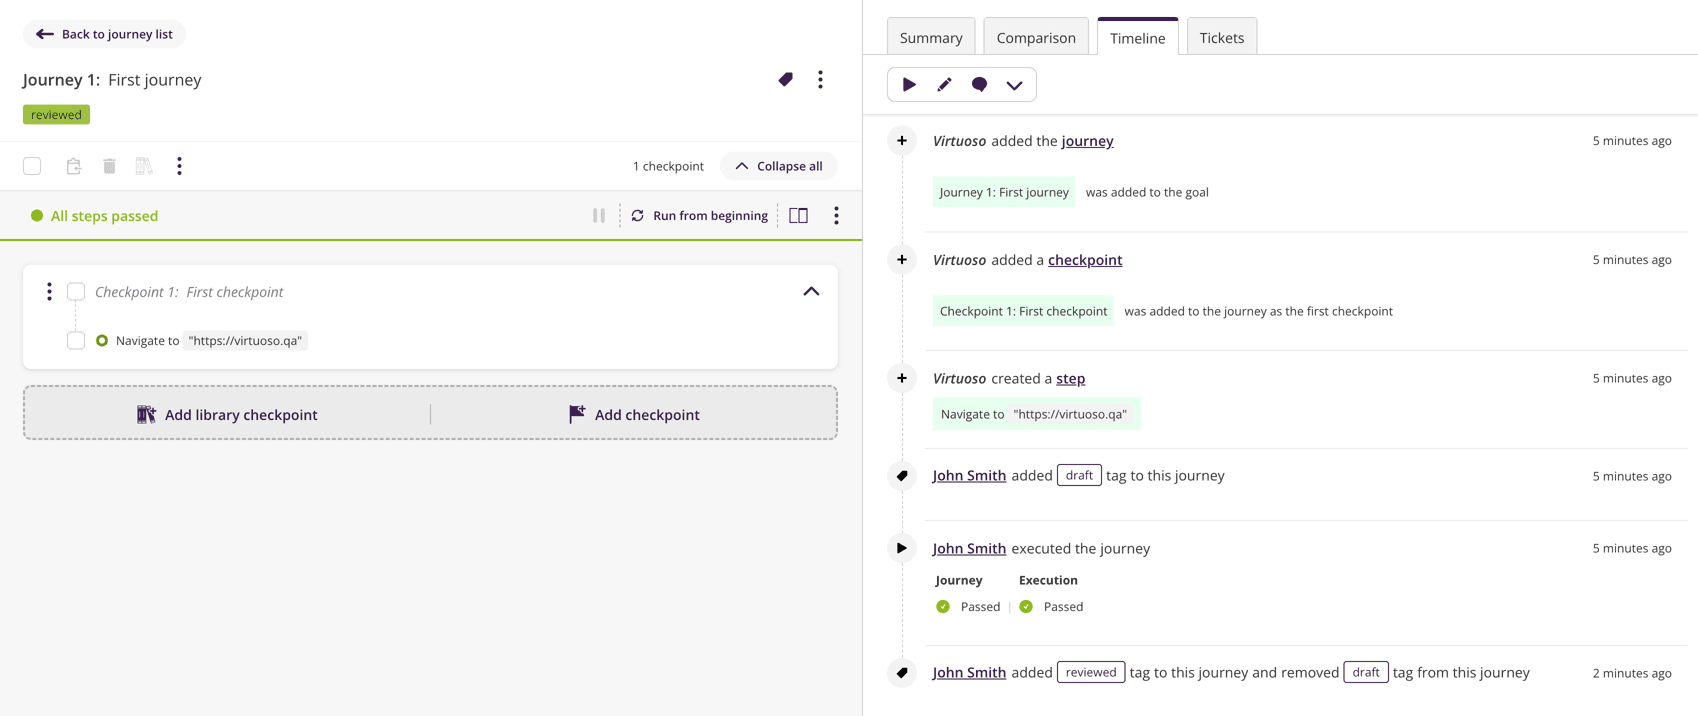
Task: Check the Checkpoint 1 checkbox
Action: pos(76,292)
